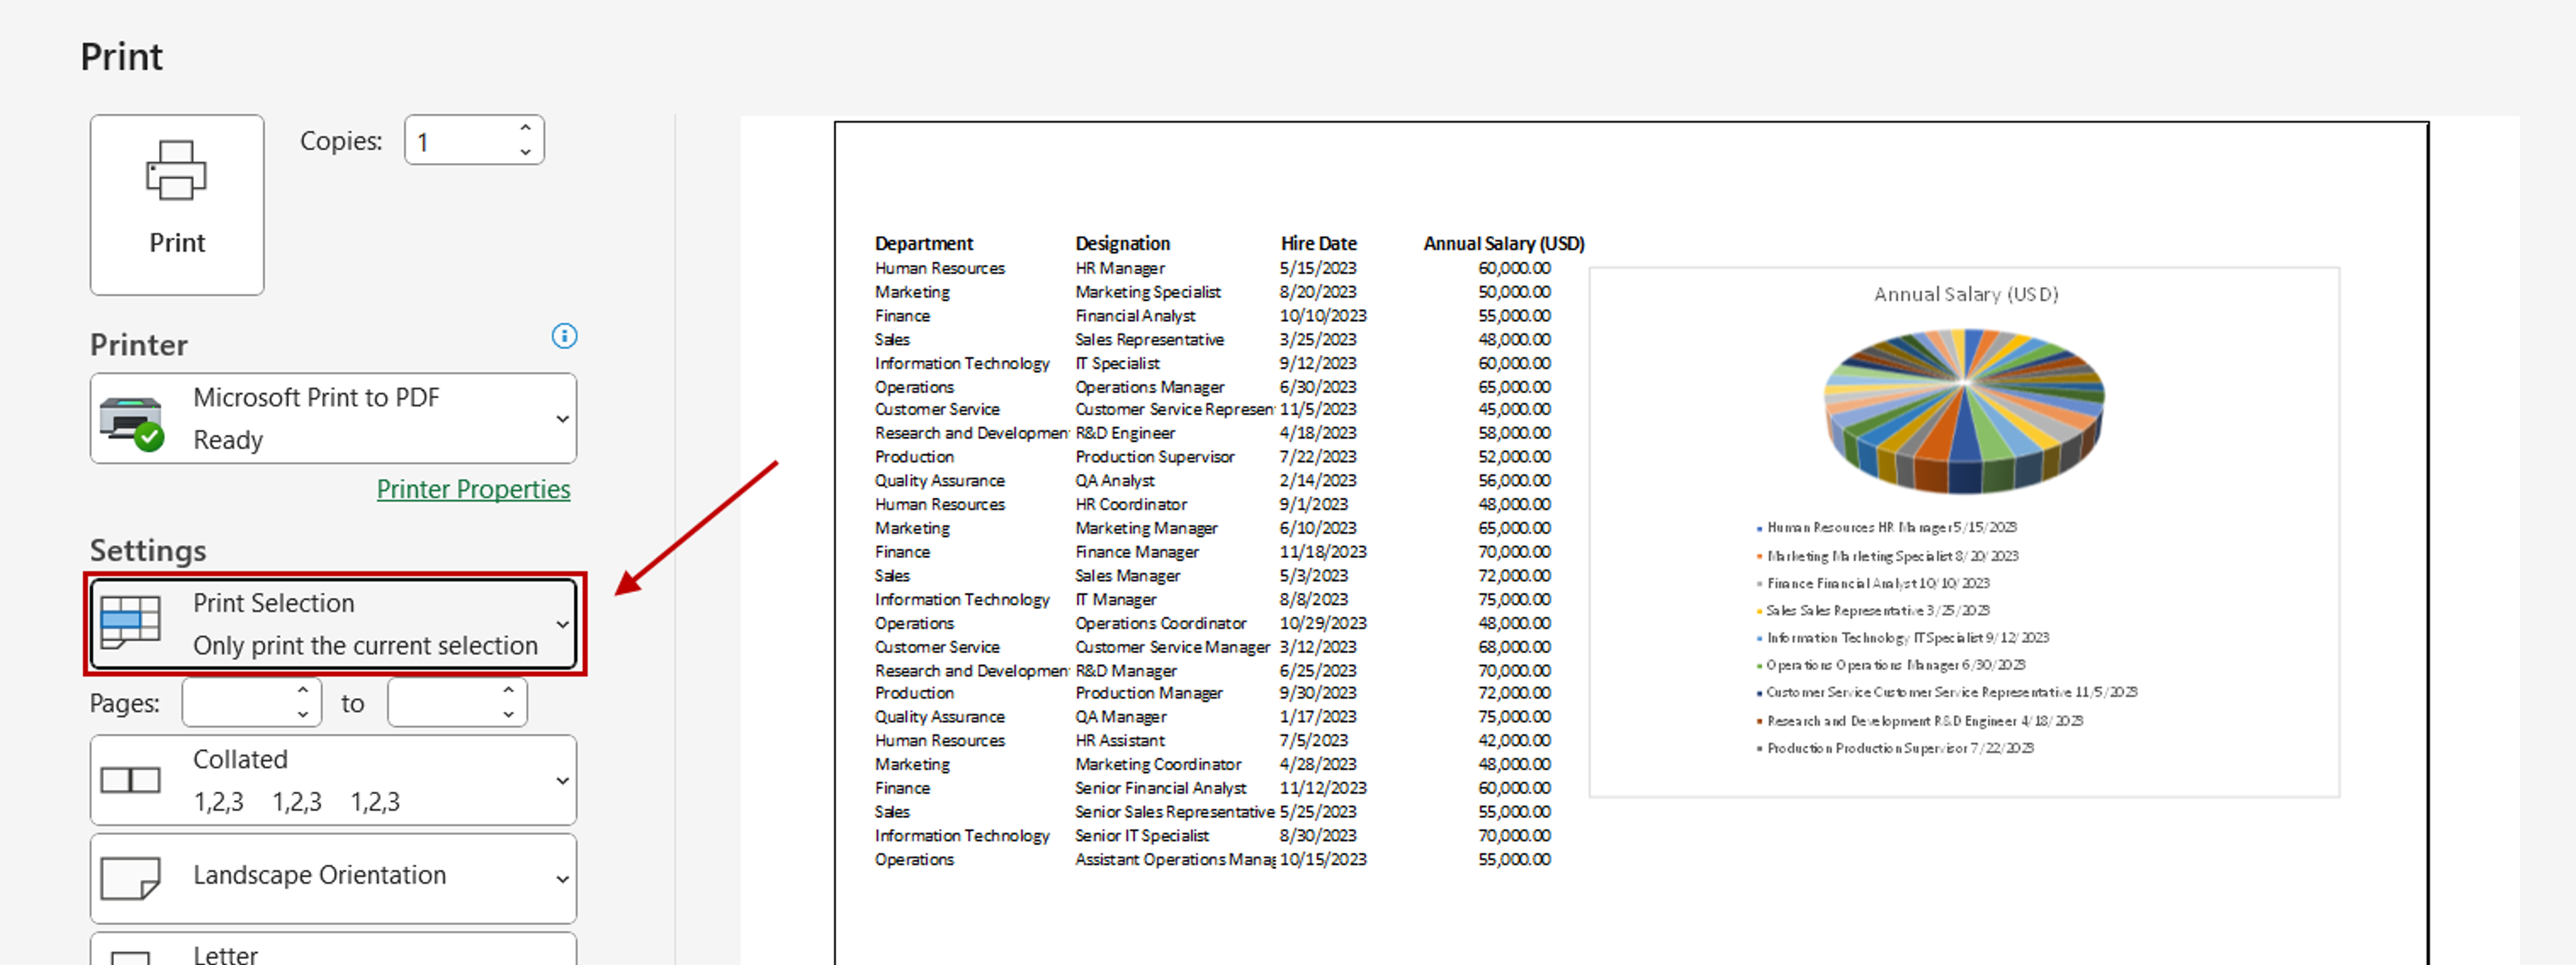
Task: Click 'Operations Coordinator' cell in preview
Action: pyautogui.click(x=1161, y=624)
